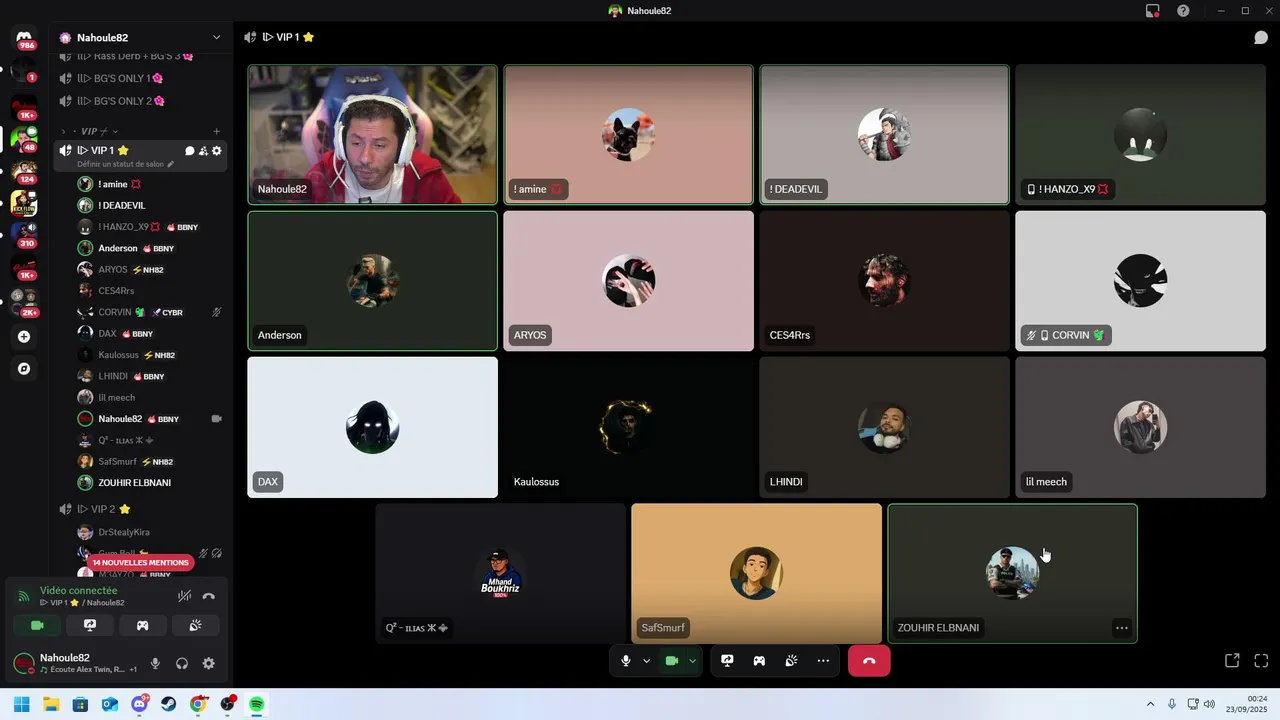Image resolution: width=1280 pixels, height=720 pixels.
Task: Add a new server
Action: coord(24,337)
